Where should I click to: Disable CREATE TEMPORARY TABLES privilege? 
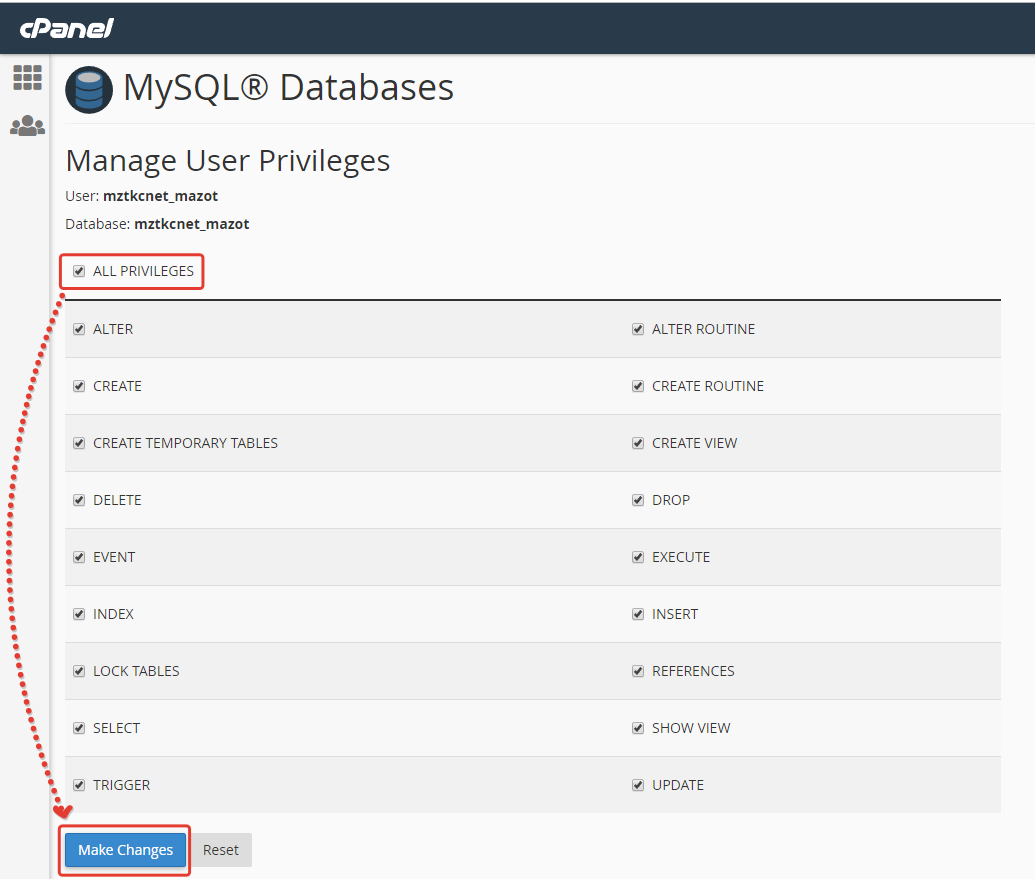coord(79,443)
